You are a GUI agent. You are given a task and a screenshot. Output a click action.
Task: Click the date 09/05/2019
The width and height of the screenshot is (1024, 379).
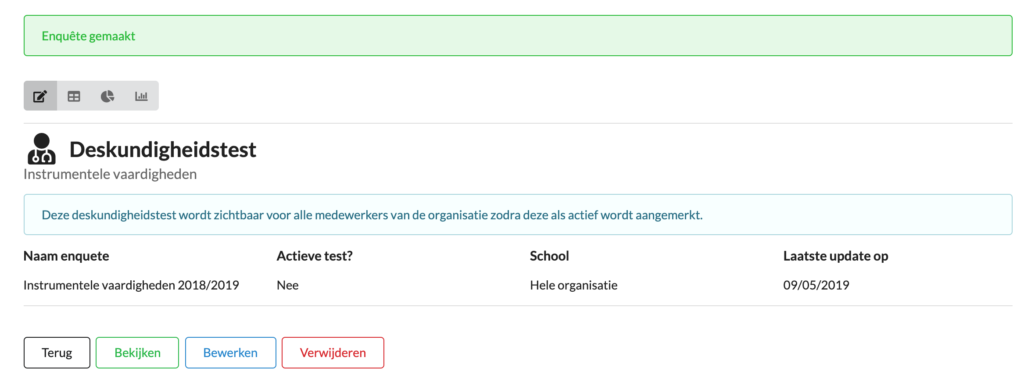point(815,285)
